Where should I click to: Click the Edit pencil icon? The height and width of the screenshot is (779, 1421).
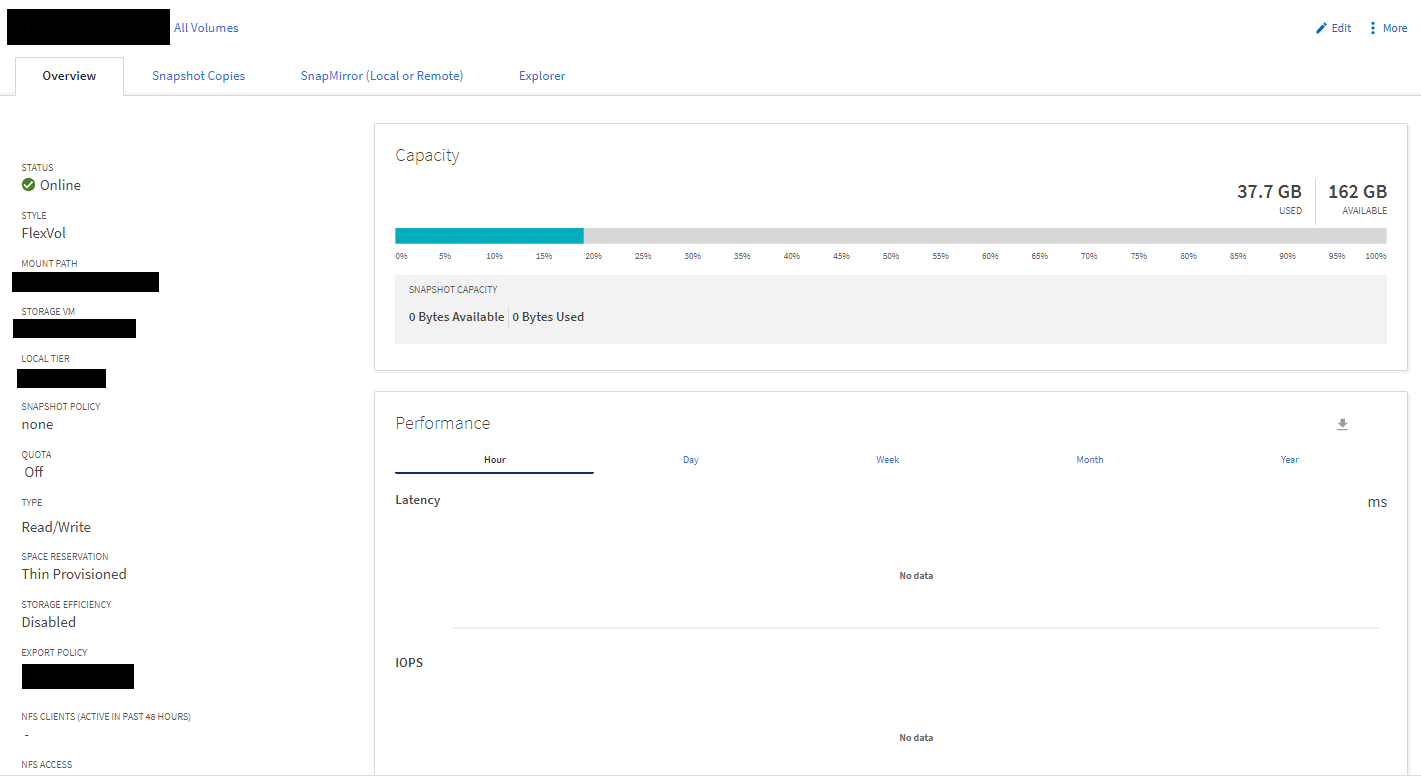pos(1321,28)
